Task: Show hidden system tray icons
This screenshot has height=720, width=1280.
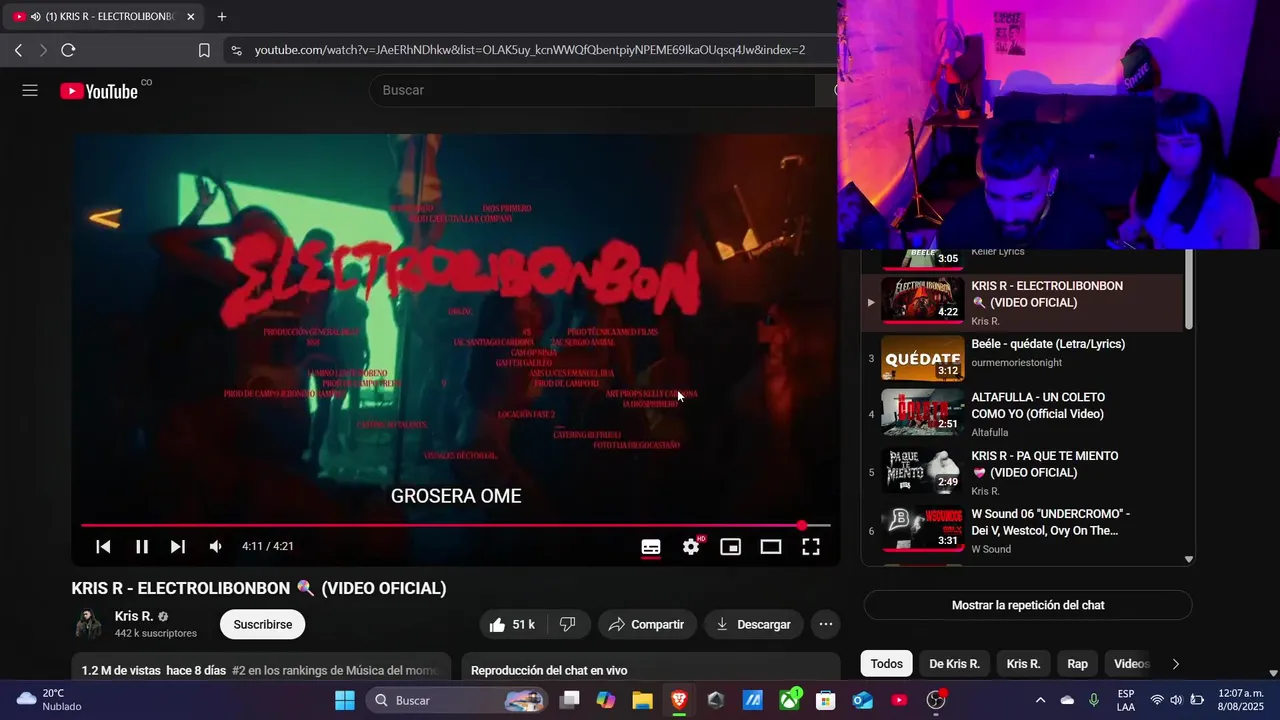Action: (x=1040, y=700)
